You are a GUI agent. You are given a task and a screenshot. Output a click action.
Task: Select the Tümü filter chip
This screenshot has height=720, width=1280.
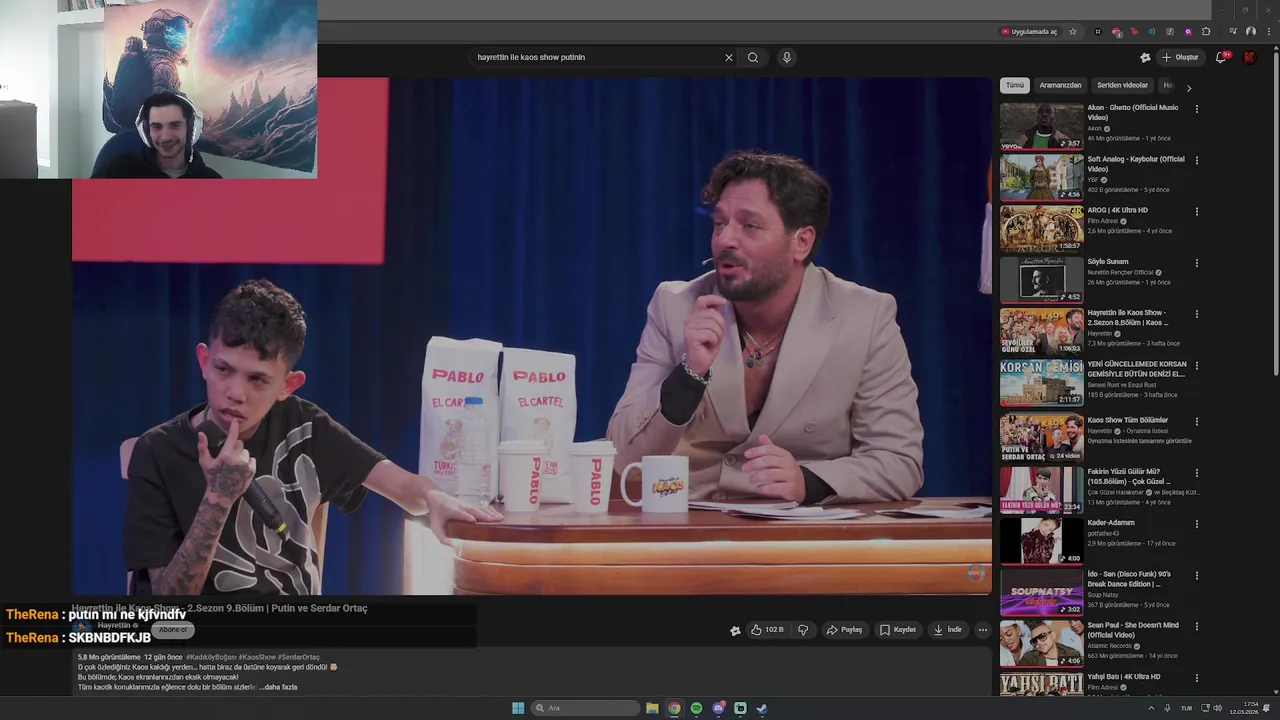1015,86
